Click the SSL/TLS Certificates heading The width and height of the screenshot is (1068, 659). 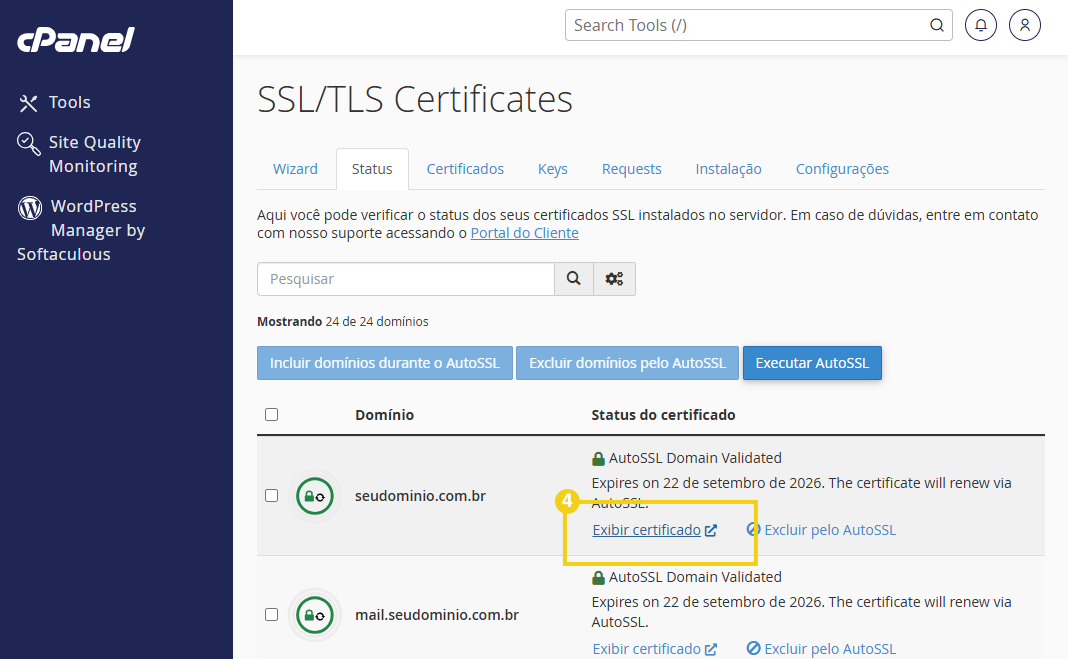(415, 99)
